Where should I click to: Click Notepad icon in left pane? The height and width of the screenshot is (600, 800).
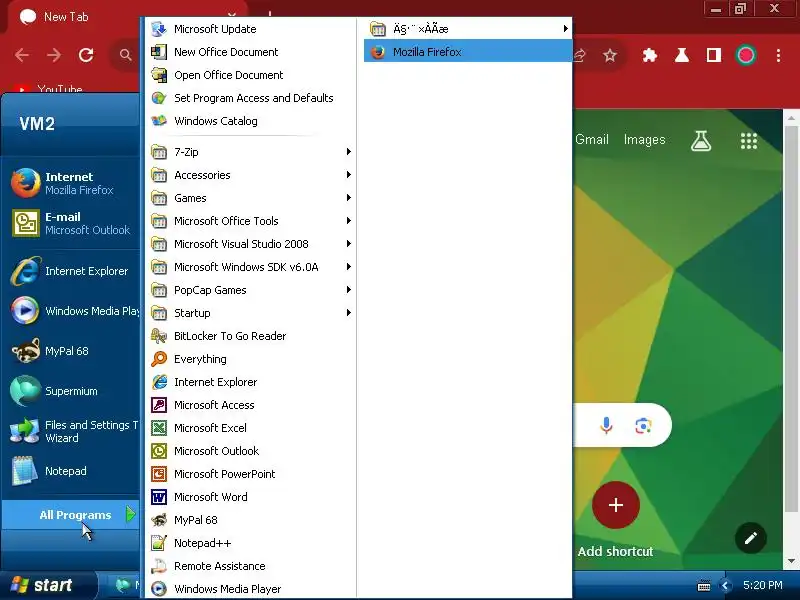pos(25,471)
